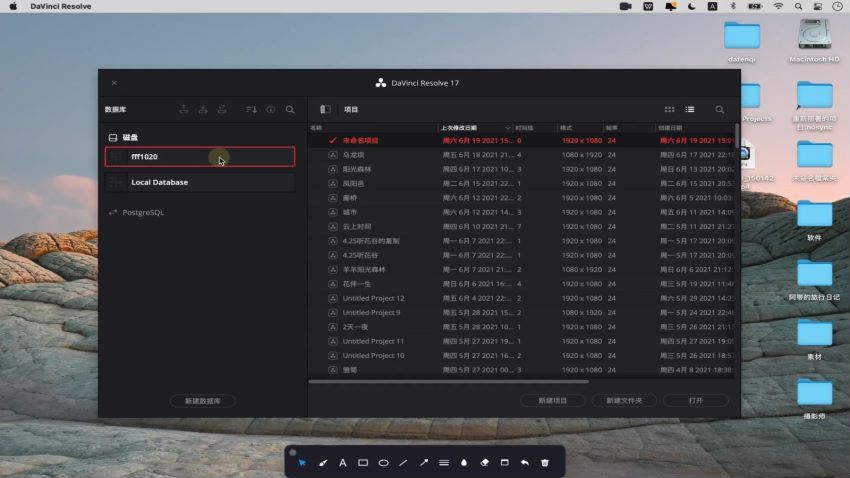Open the database search magnifier
Screen dimensions: 850x478
point(290,110)
